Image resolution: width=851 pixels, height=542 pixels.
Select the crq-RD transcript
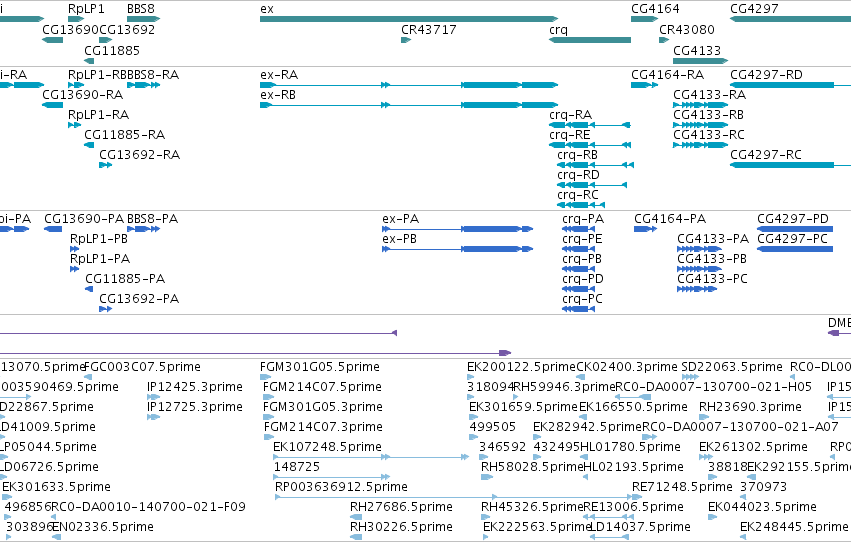tap(592, 185)
